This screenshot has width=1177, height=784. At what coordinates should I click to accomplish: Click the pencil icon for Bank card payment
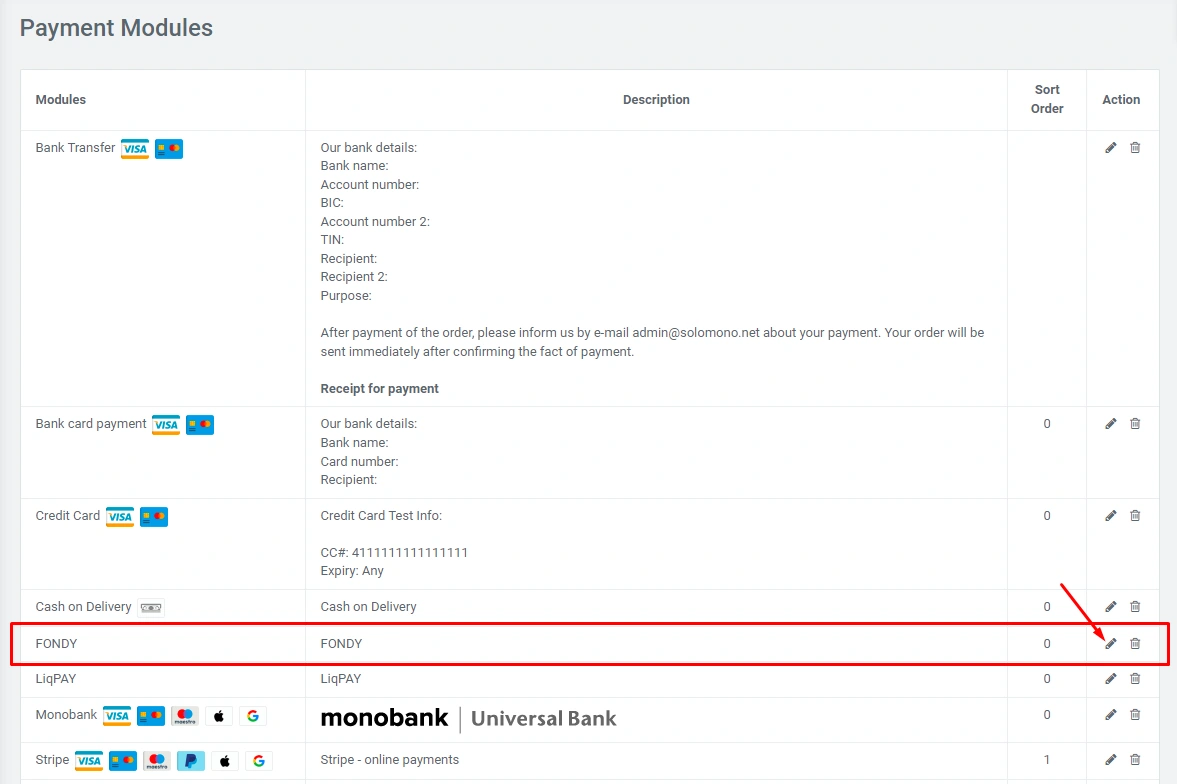click(x=1110, y=424)
